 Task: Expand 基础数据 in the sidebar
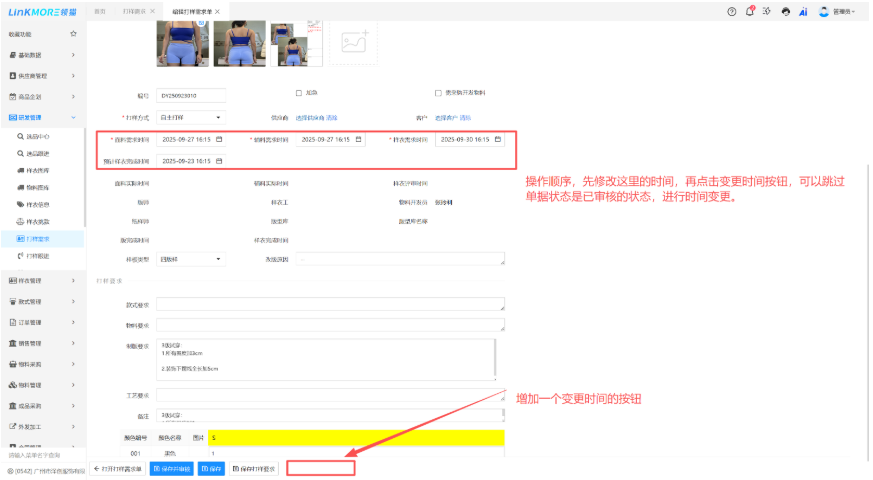43,54
